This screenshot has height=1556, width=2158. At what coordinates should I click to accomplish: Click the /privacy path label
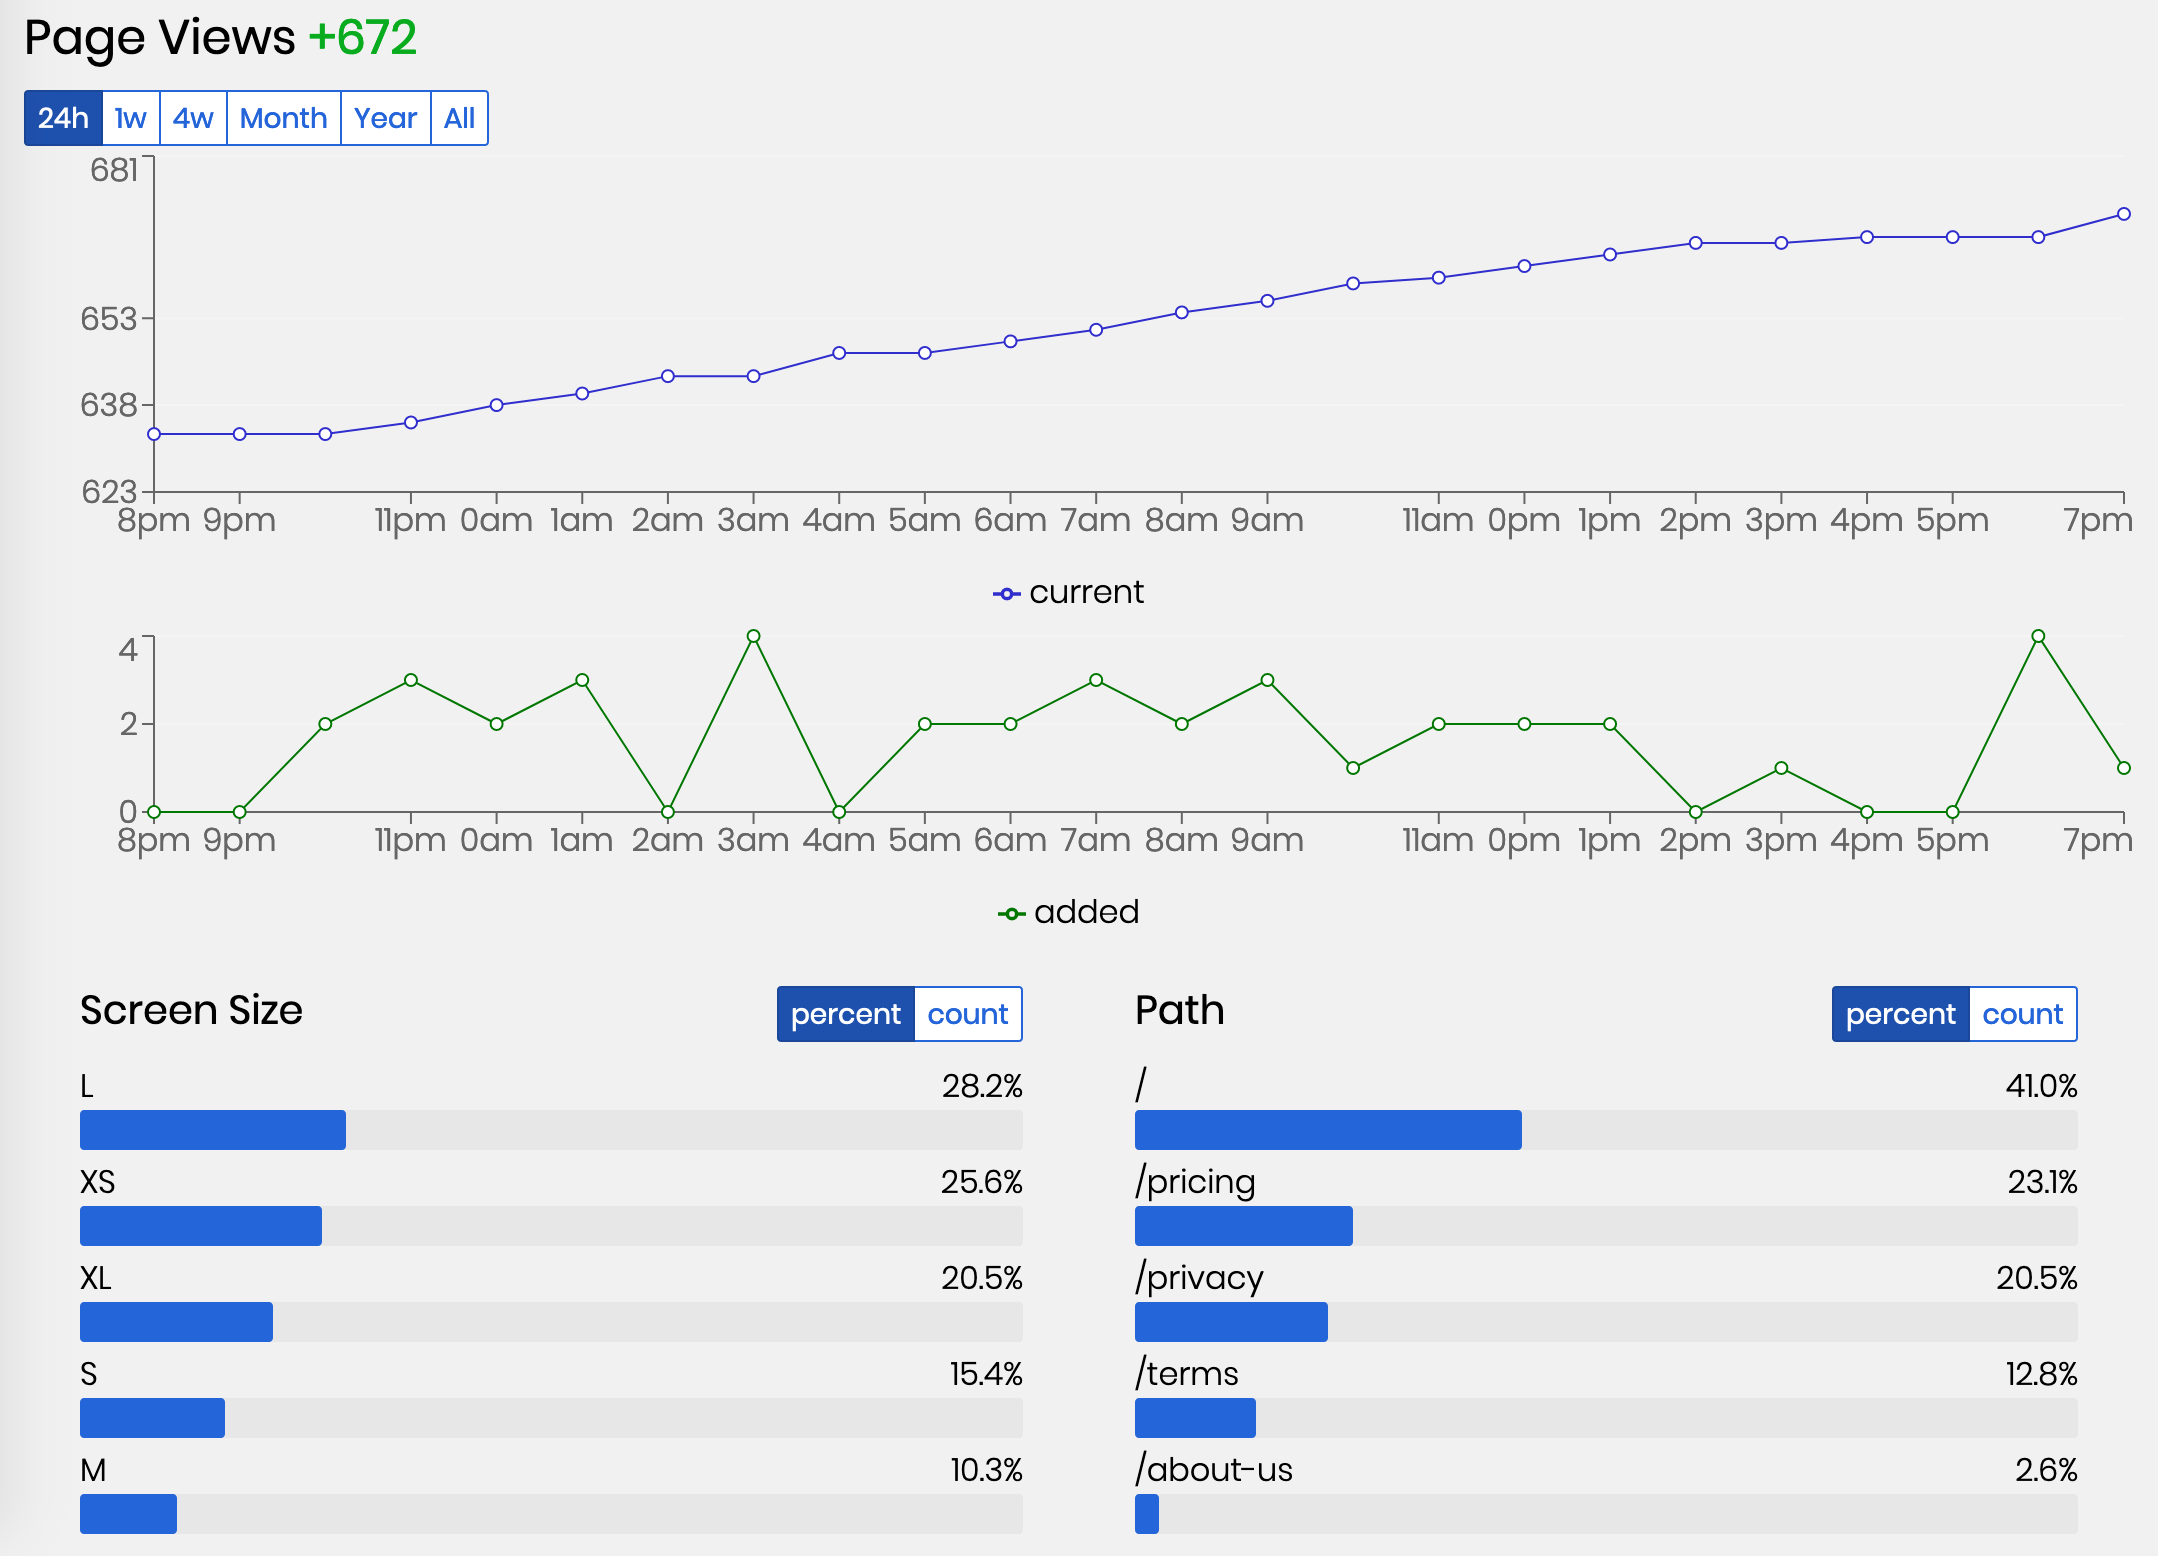(x=1199, y=1278)
